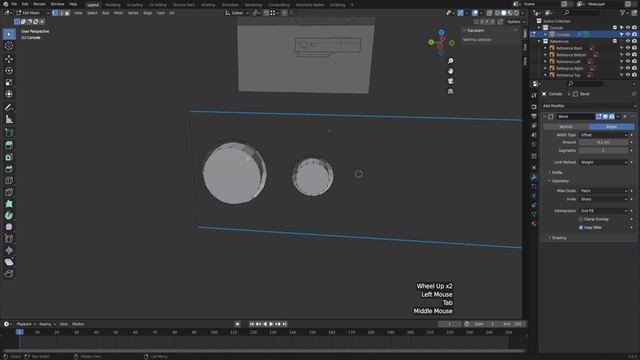The height and width of the screenshot is (360, 640).
Task: Open the Intersections Grid Fill dropdown
Action: (603, 211)
